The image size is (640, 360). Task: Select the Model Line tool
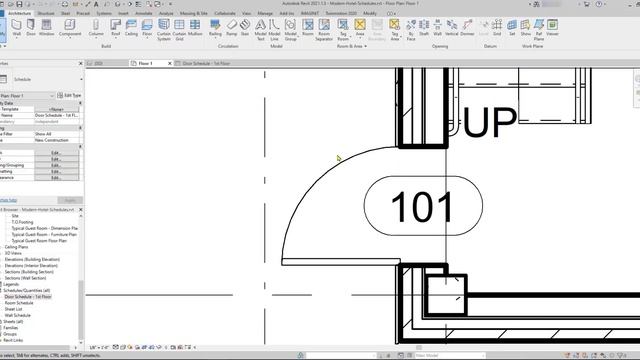click(x=274, y=30)
